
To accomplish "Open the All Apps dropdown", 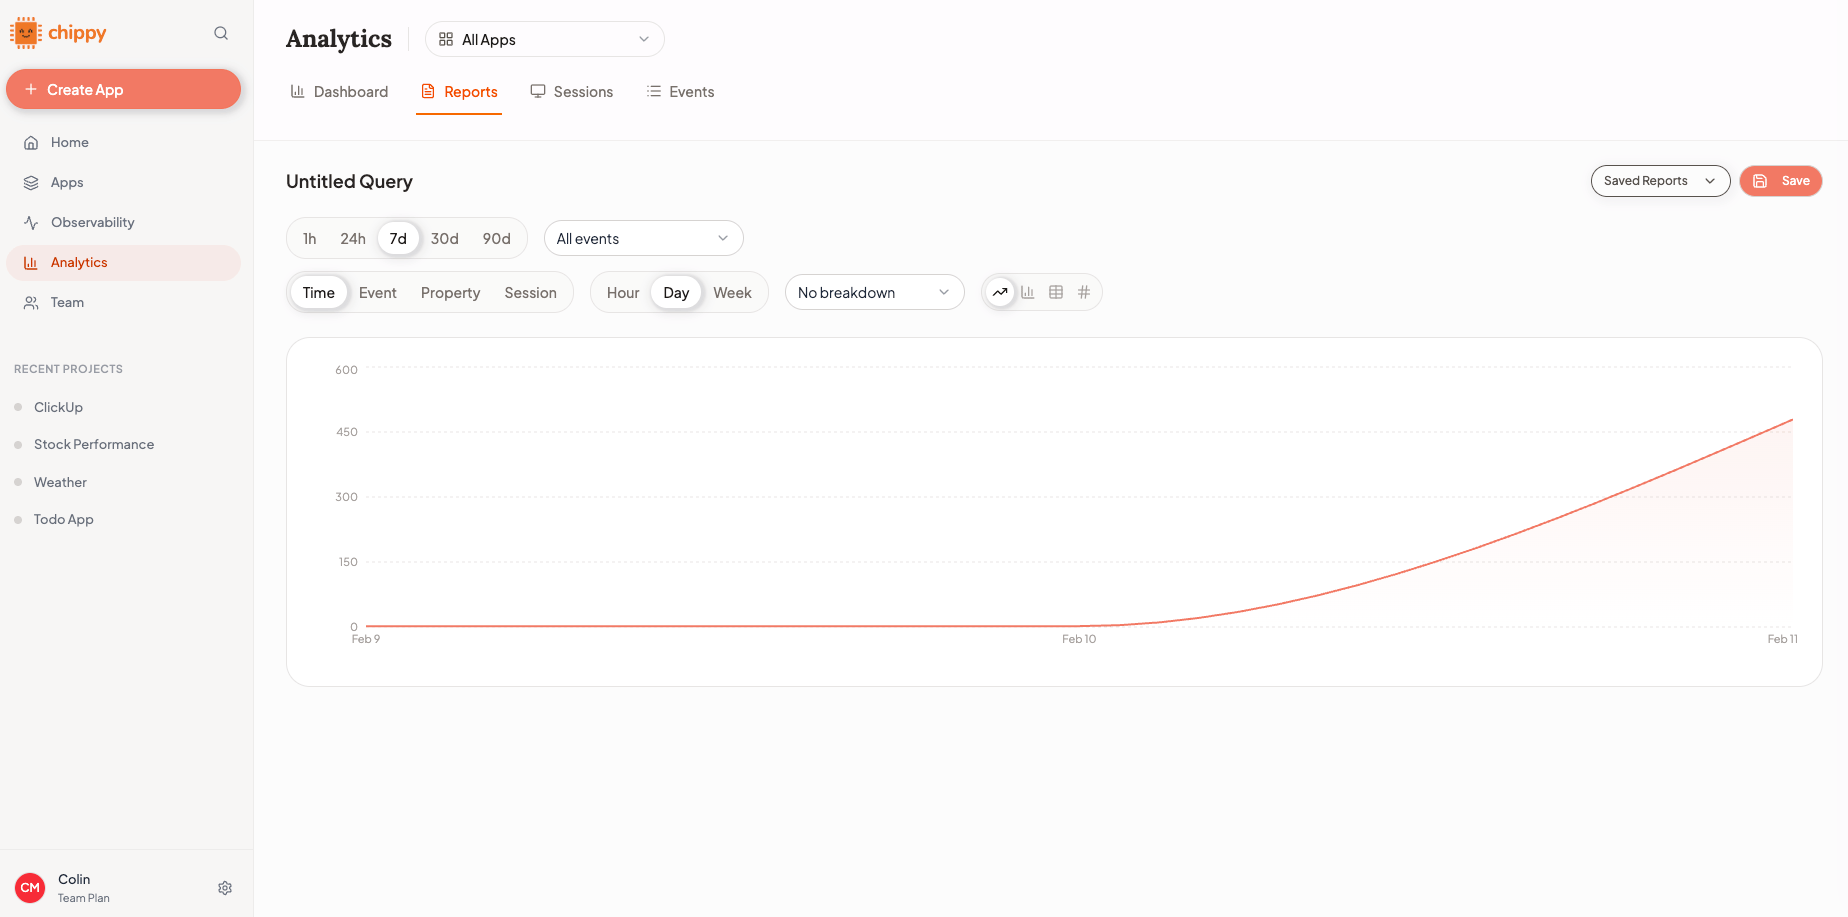I will (x=545, y=39).
